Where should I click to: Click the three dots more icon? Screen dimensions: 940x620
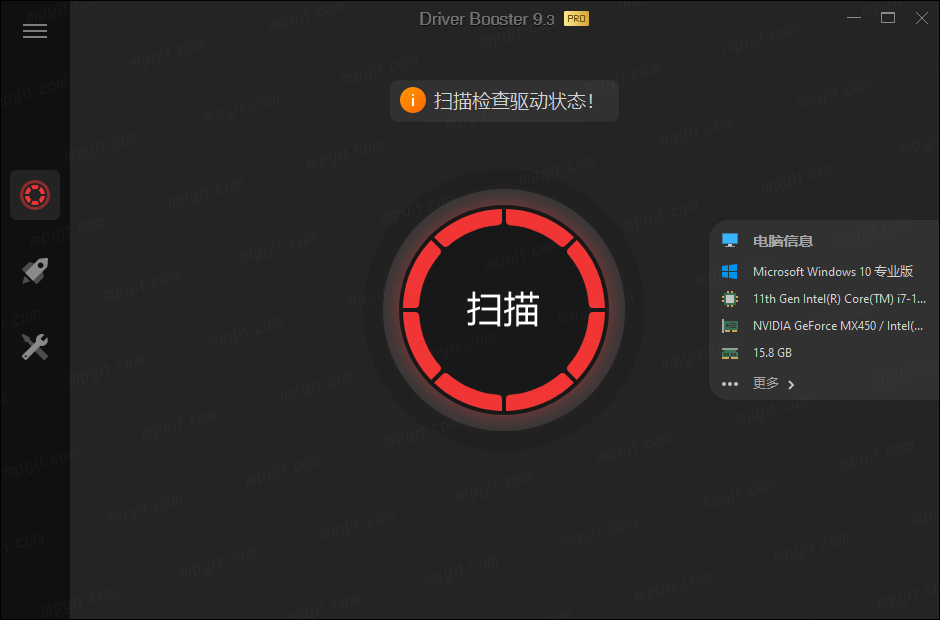tap(730, 384)
